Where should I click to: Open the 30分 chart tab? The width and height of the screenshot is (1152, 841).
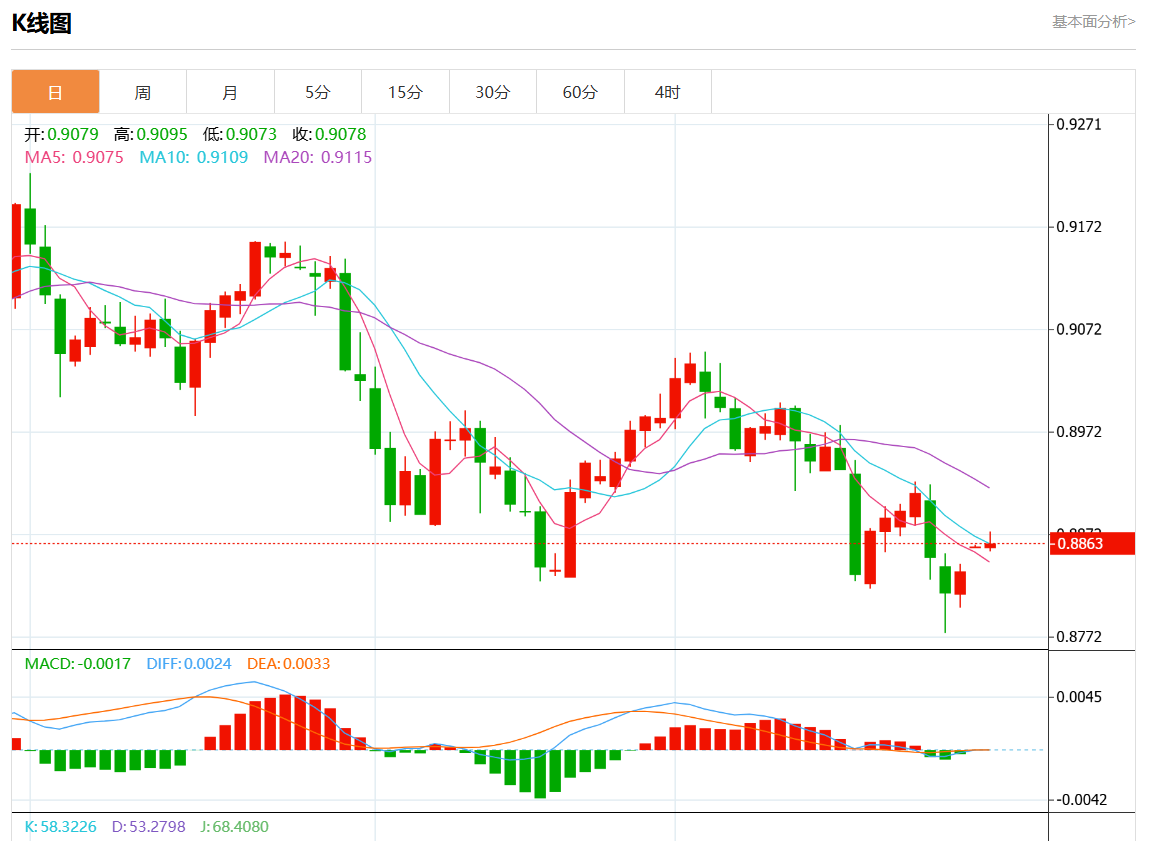(x=492, y=92)
